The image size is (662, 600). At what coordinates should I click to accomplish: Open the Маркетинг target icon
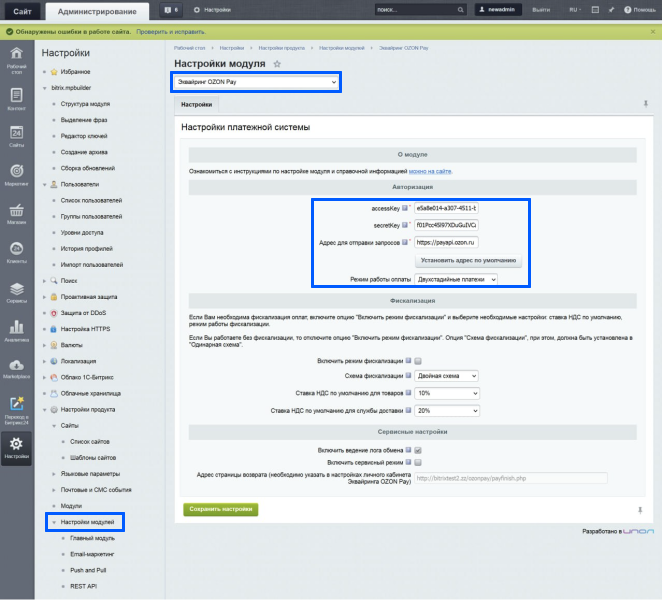(16, 175)
